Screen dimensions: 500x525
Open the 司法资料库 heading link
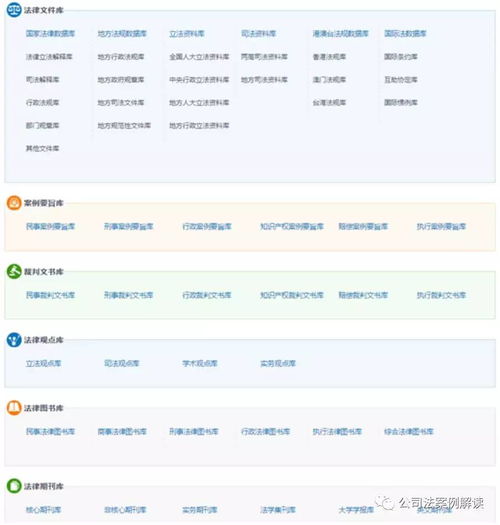258,33
